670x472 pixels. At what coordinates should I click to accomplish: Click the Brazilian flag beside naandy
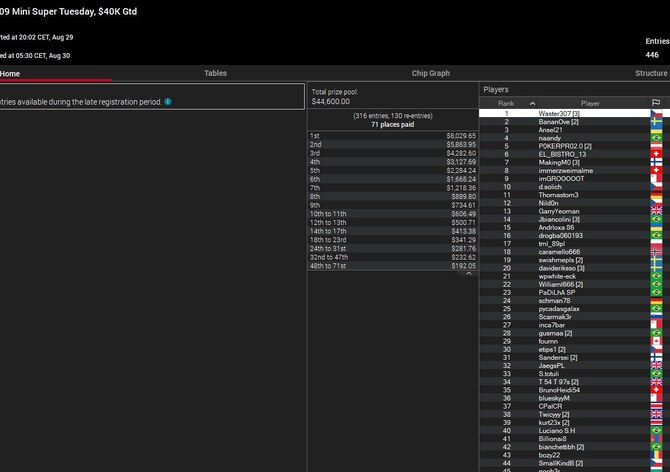tap(656, 138)
